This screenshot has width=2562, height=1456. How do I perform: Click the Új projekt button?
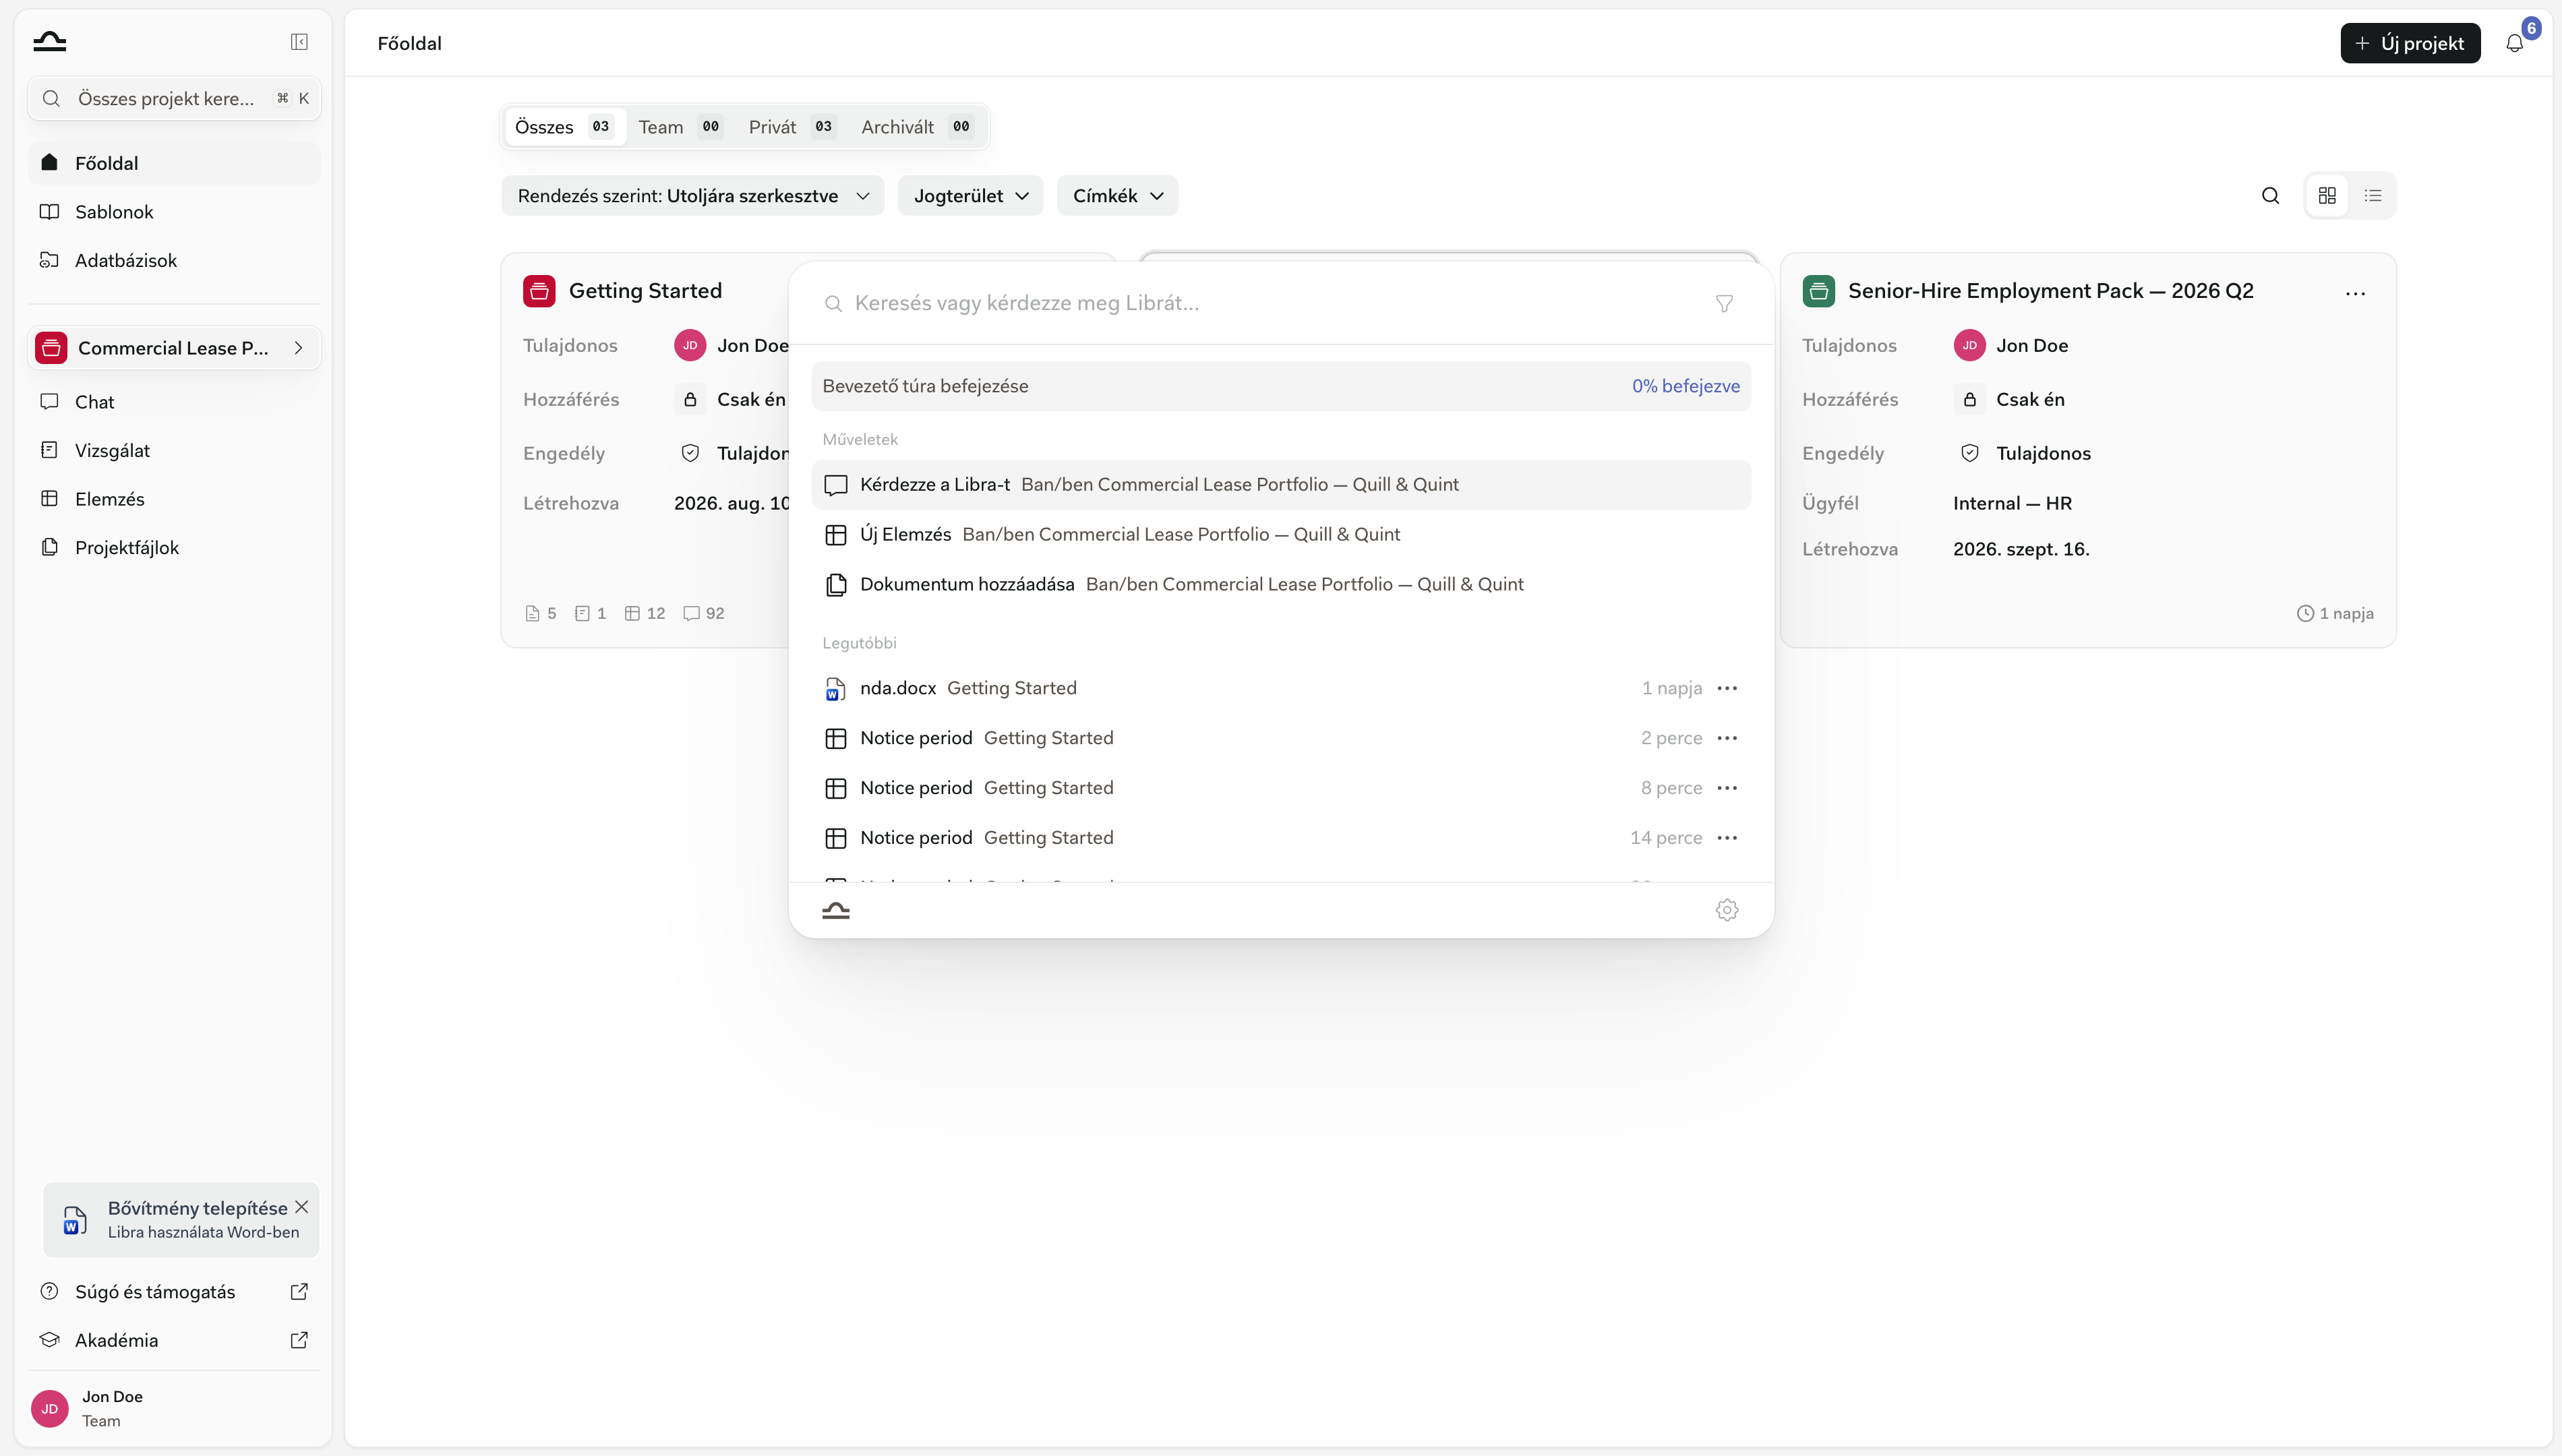pos(2410,43)
